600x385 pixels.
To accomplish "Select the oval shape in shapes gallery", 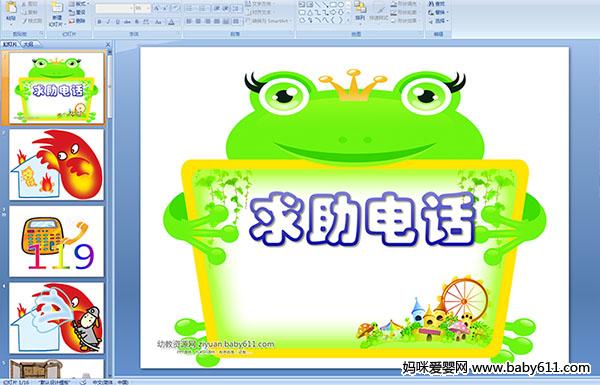I will [341, 5].
